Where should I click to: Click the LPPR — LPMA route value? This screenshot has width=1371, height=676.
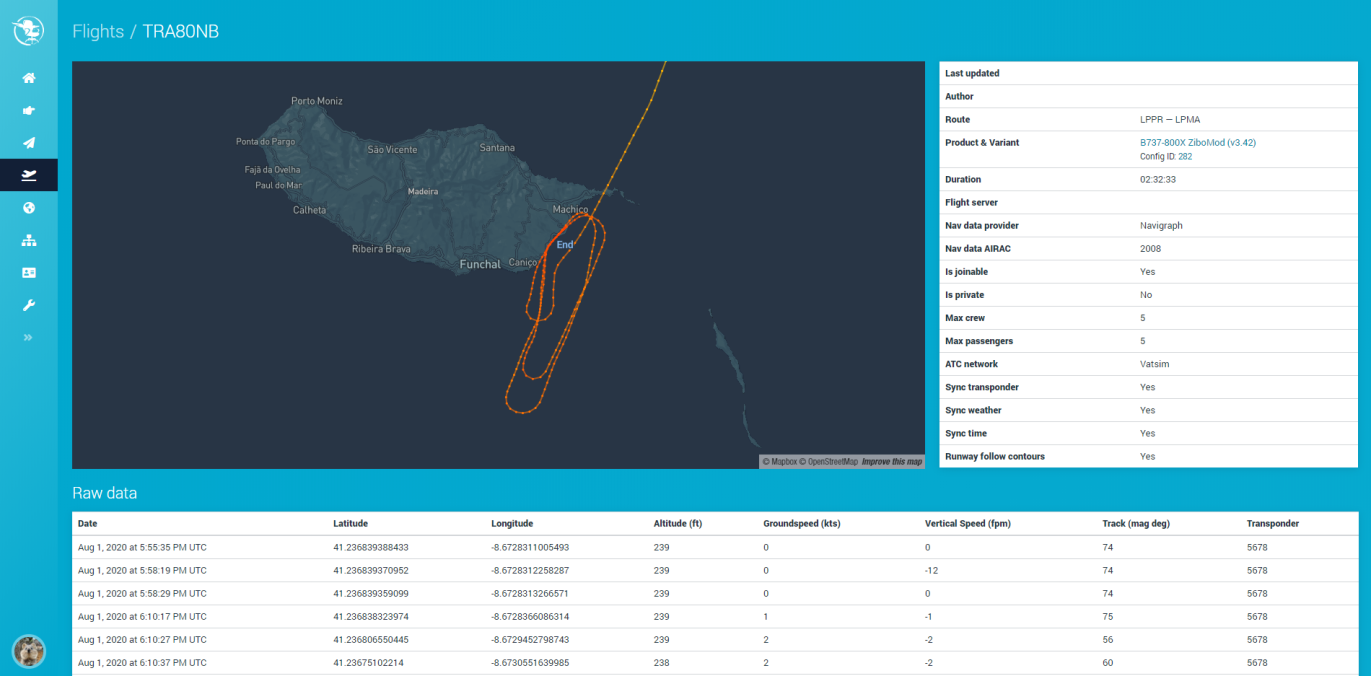tap(1170, 120)
